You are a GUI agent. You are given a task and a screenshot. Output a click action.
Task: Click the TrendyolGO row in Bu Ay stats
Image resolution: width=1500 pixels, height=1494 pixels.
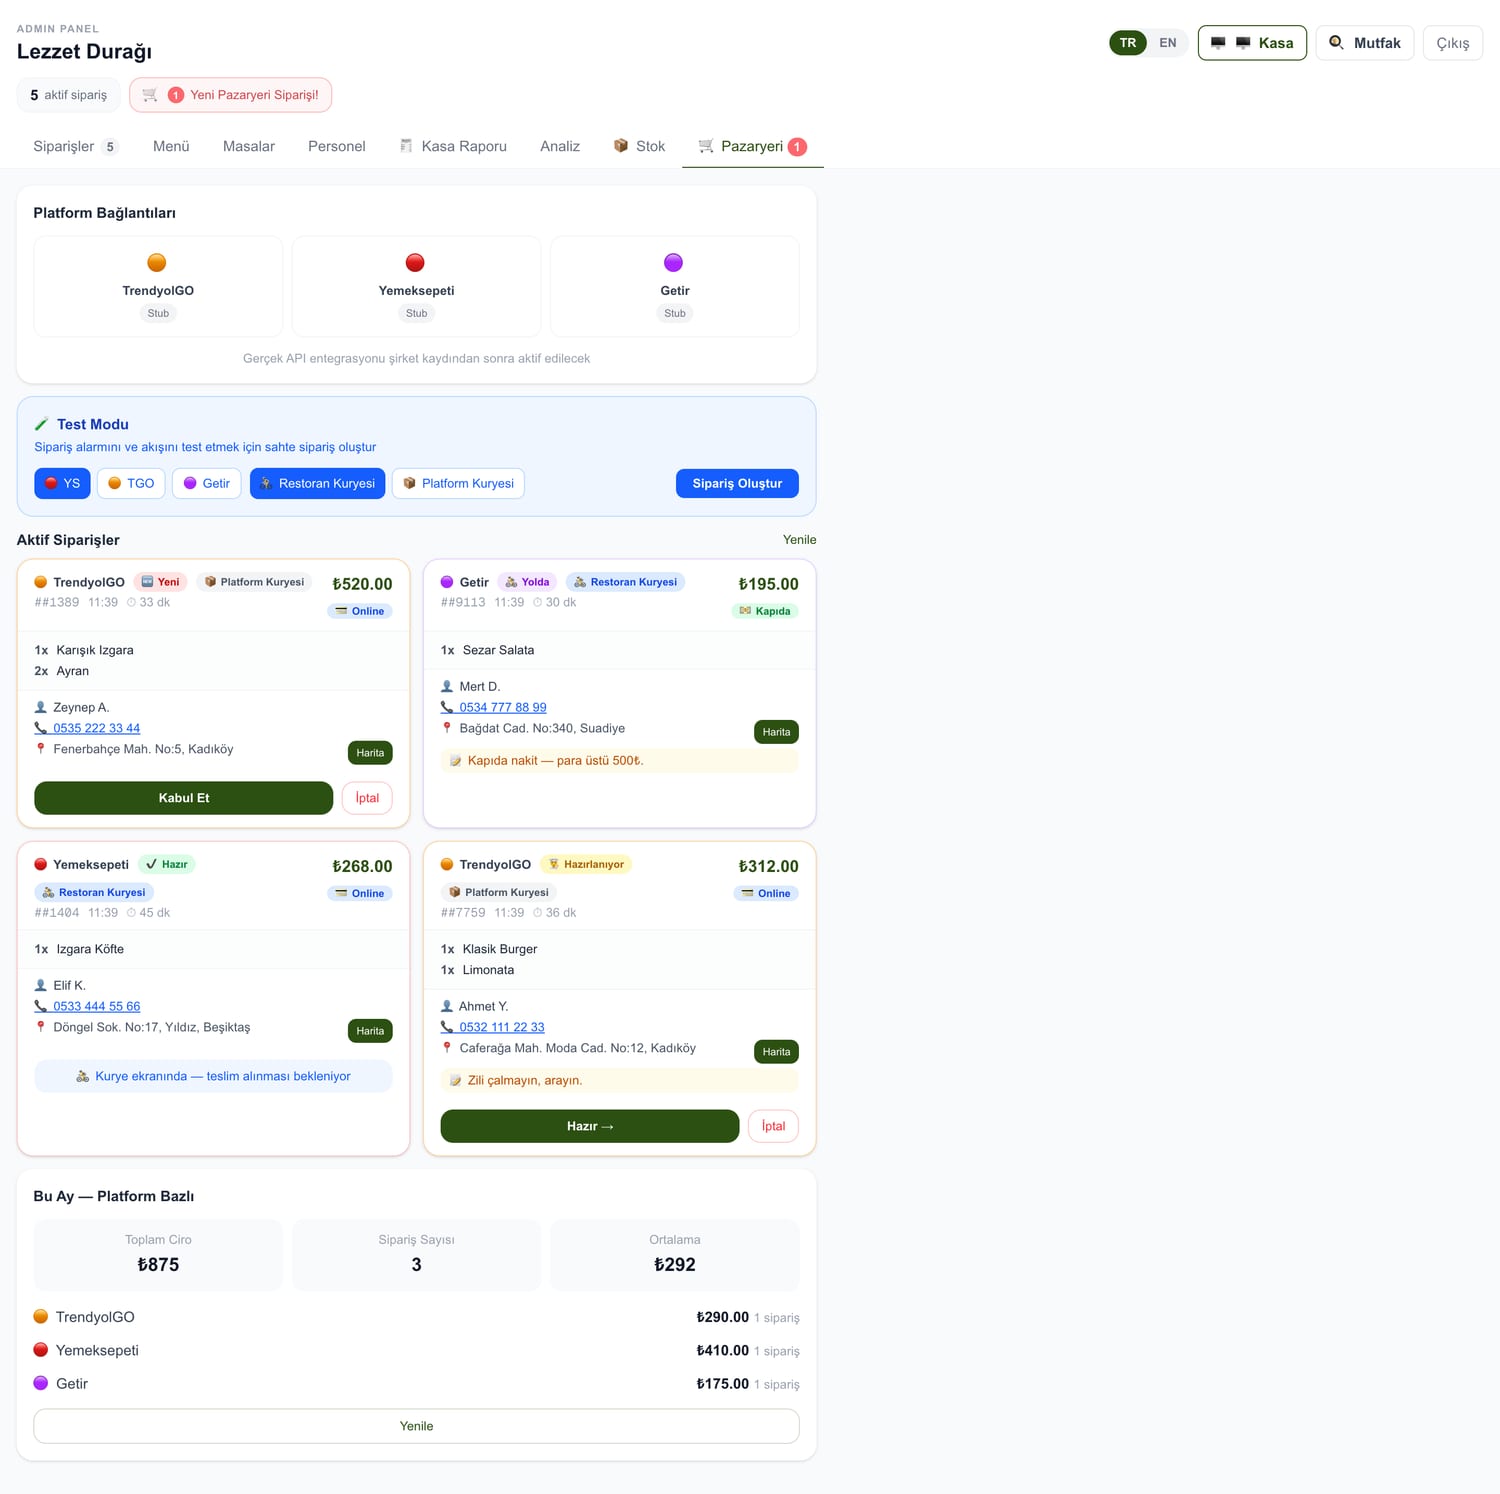click(416, 1317)
